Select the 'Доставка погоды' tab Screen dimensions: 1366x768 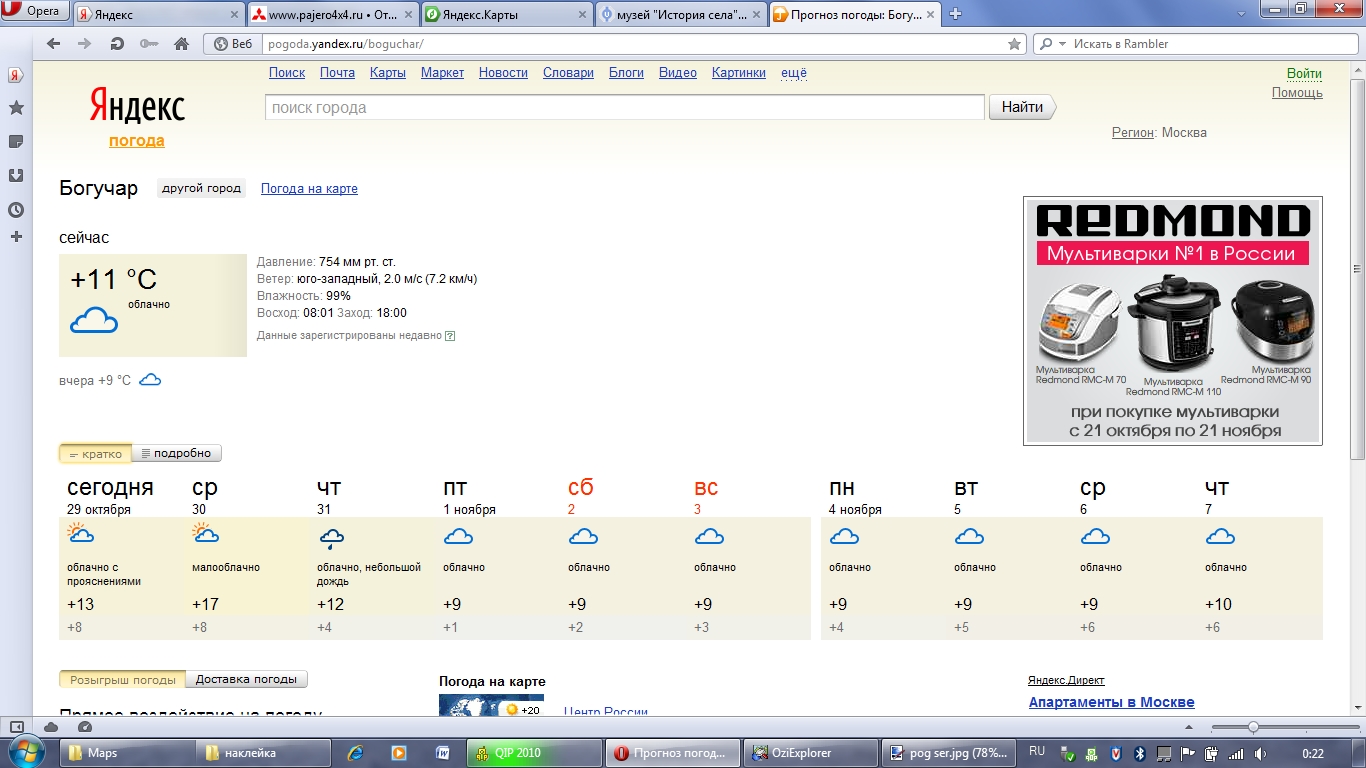[x=246, y=679]
